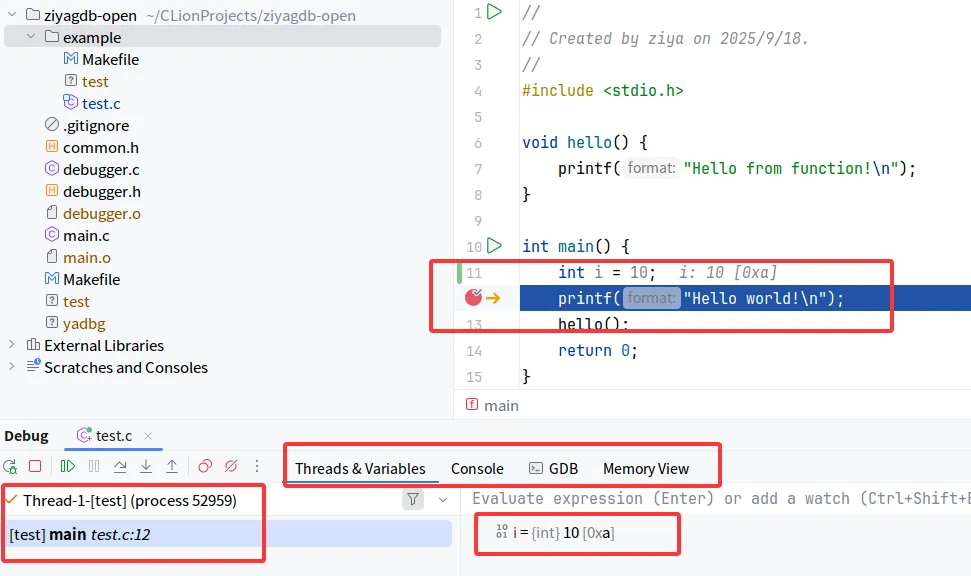Viewport: 971px width, 576px height.
Task: Click the Evaluate expression input field
Action: [721, 499]
